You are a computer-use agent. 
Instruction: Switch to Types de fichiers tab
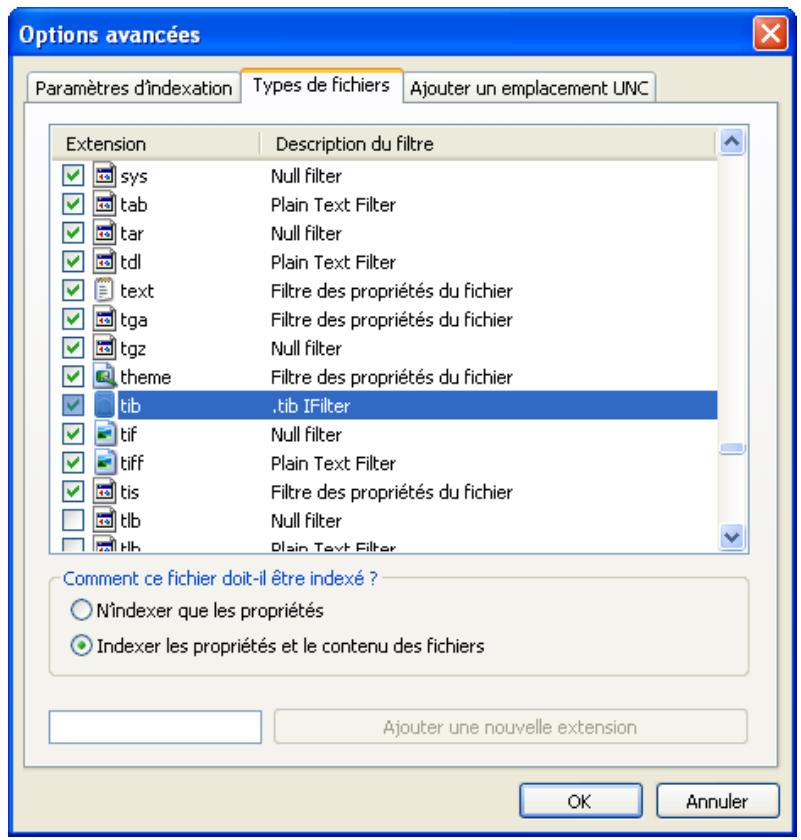[321, 86]
